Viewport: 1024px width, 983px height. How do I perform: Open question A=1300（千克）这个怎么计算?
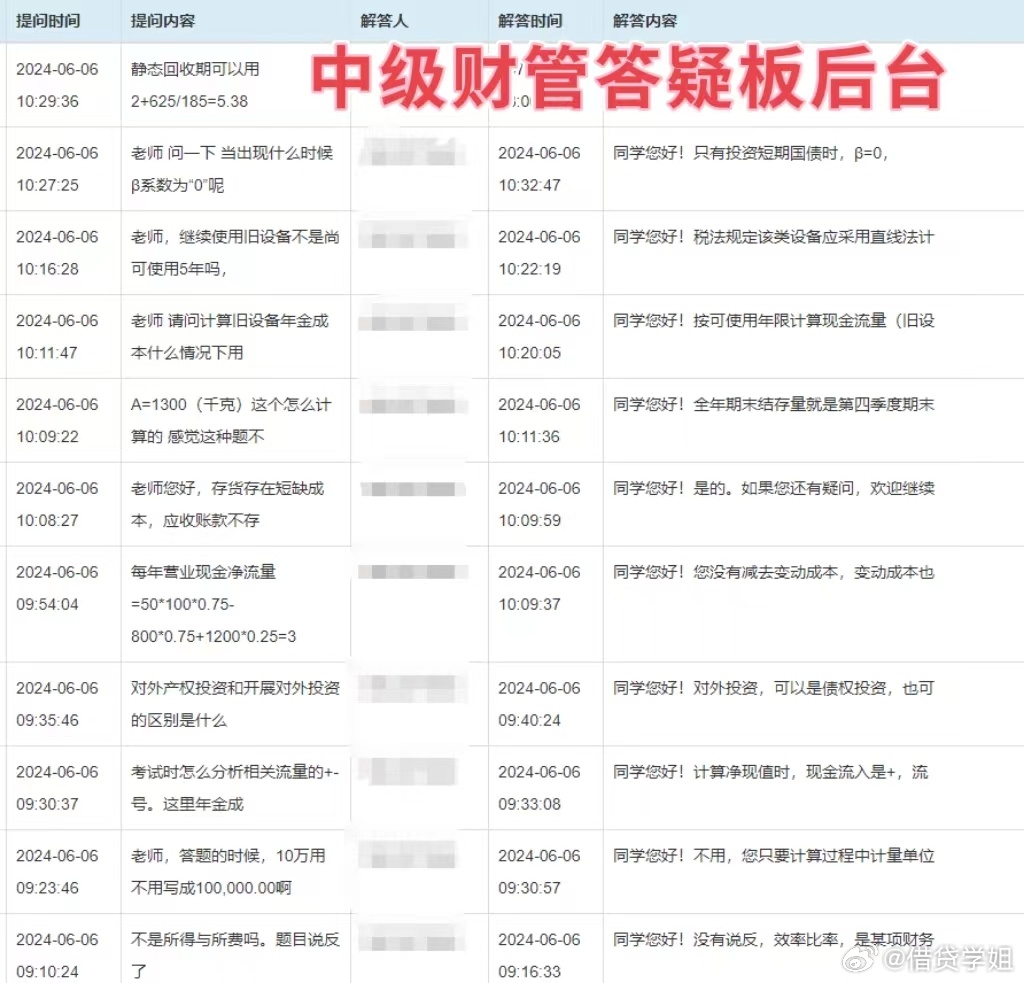click(x=231, y=420)
